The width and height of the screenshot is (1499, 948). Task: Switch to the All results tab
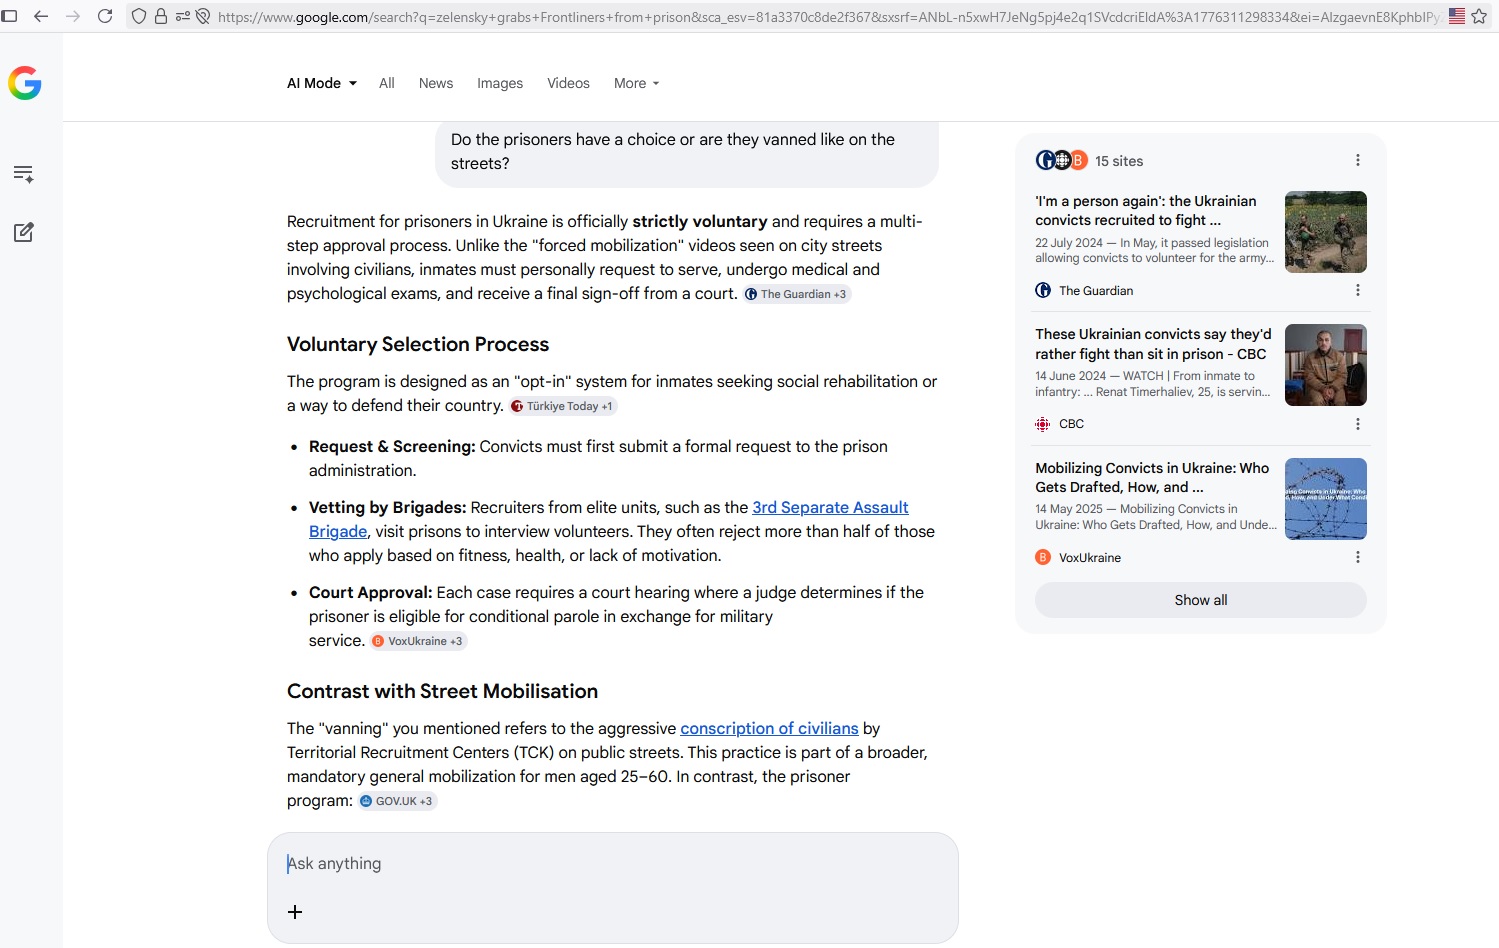[387, 83]
